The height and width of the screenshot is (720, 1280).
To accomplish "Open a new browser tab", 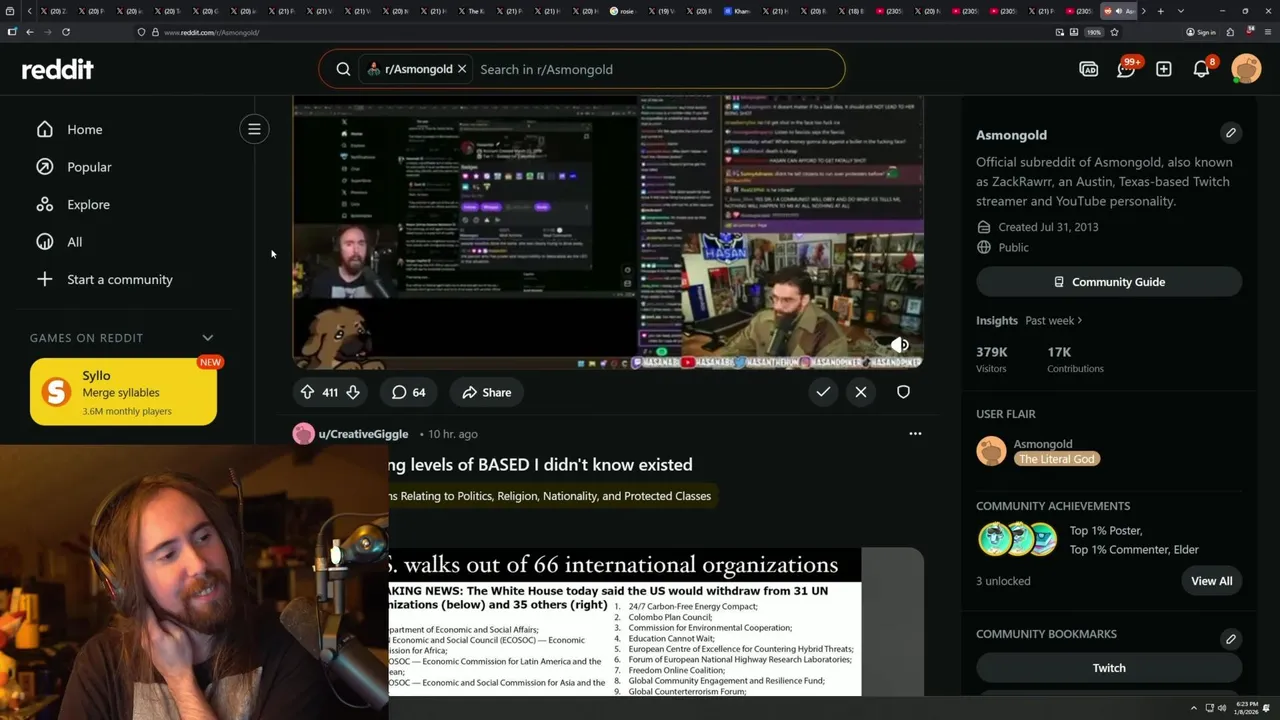I will coord(1160,11).
